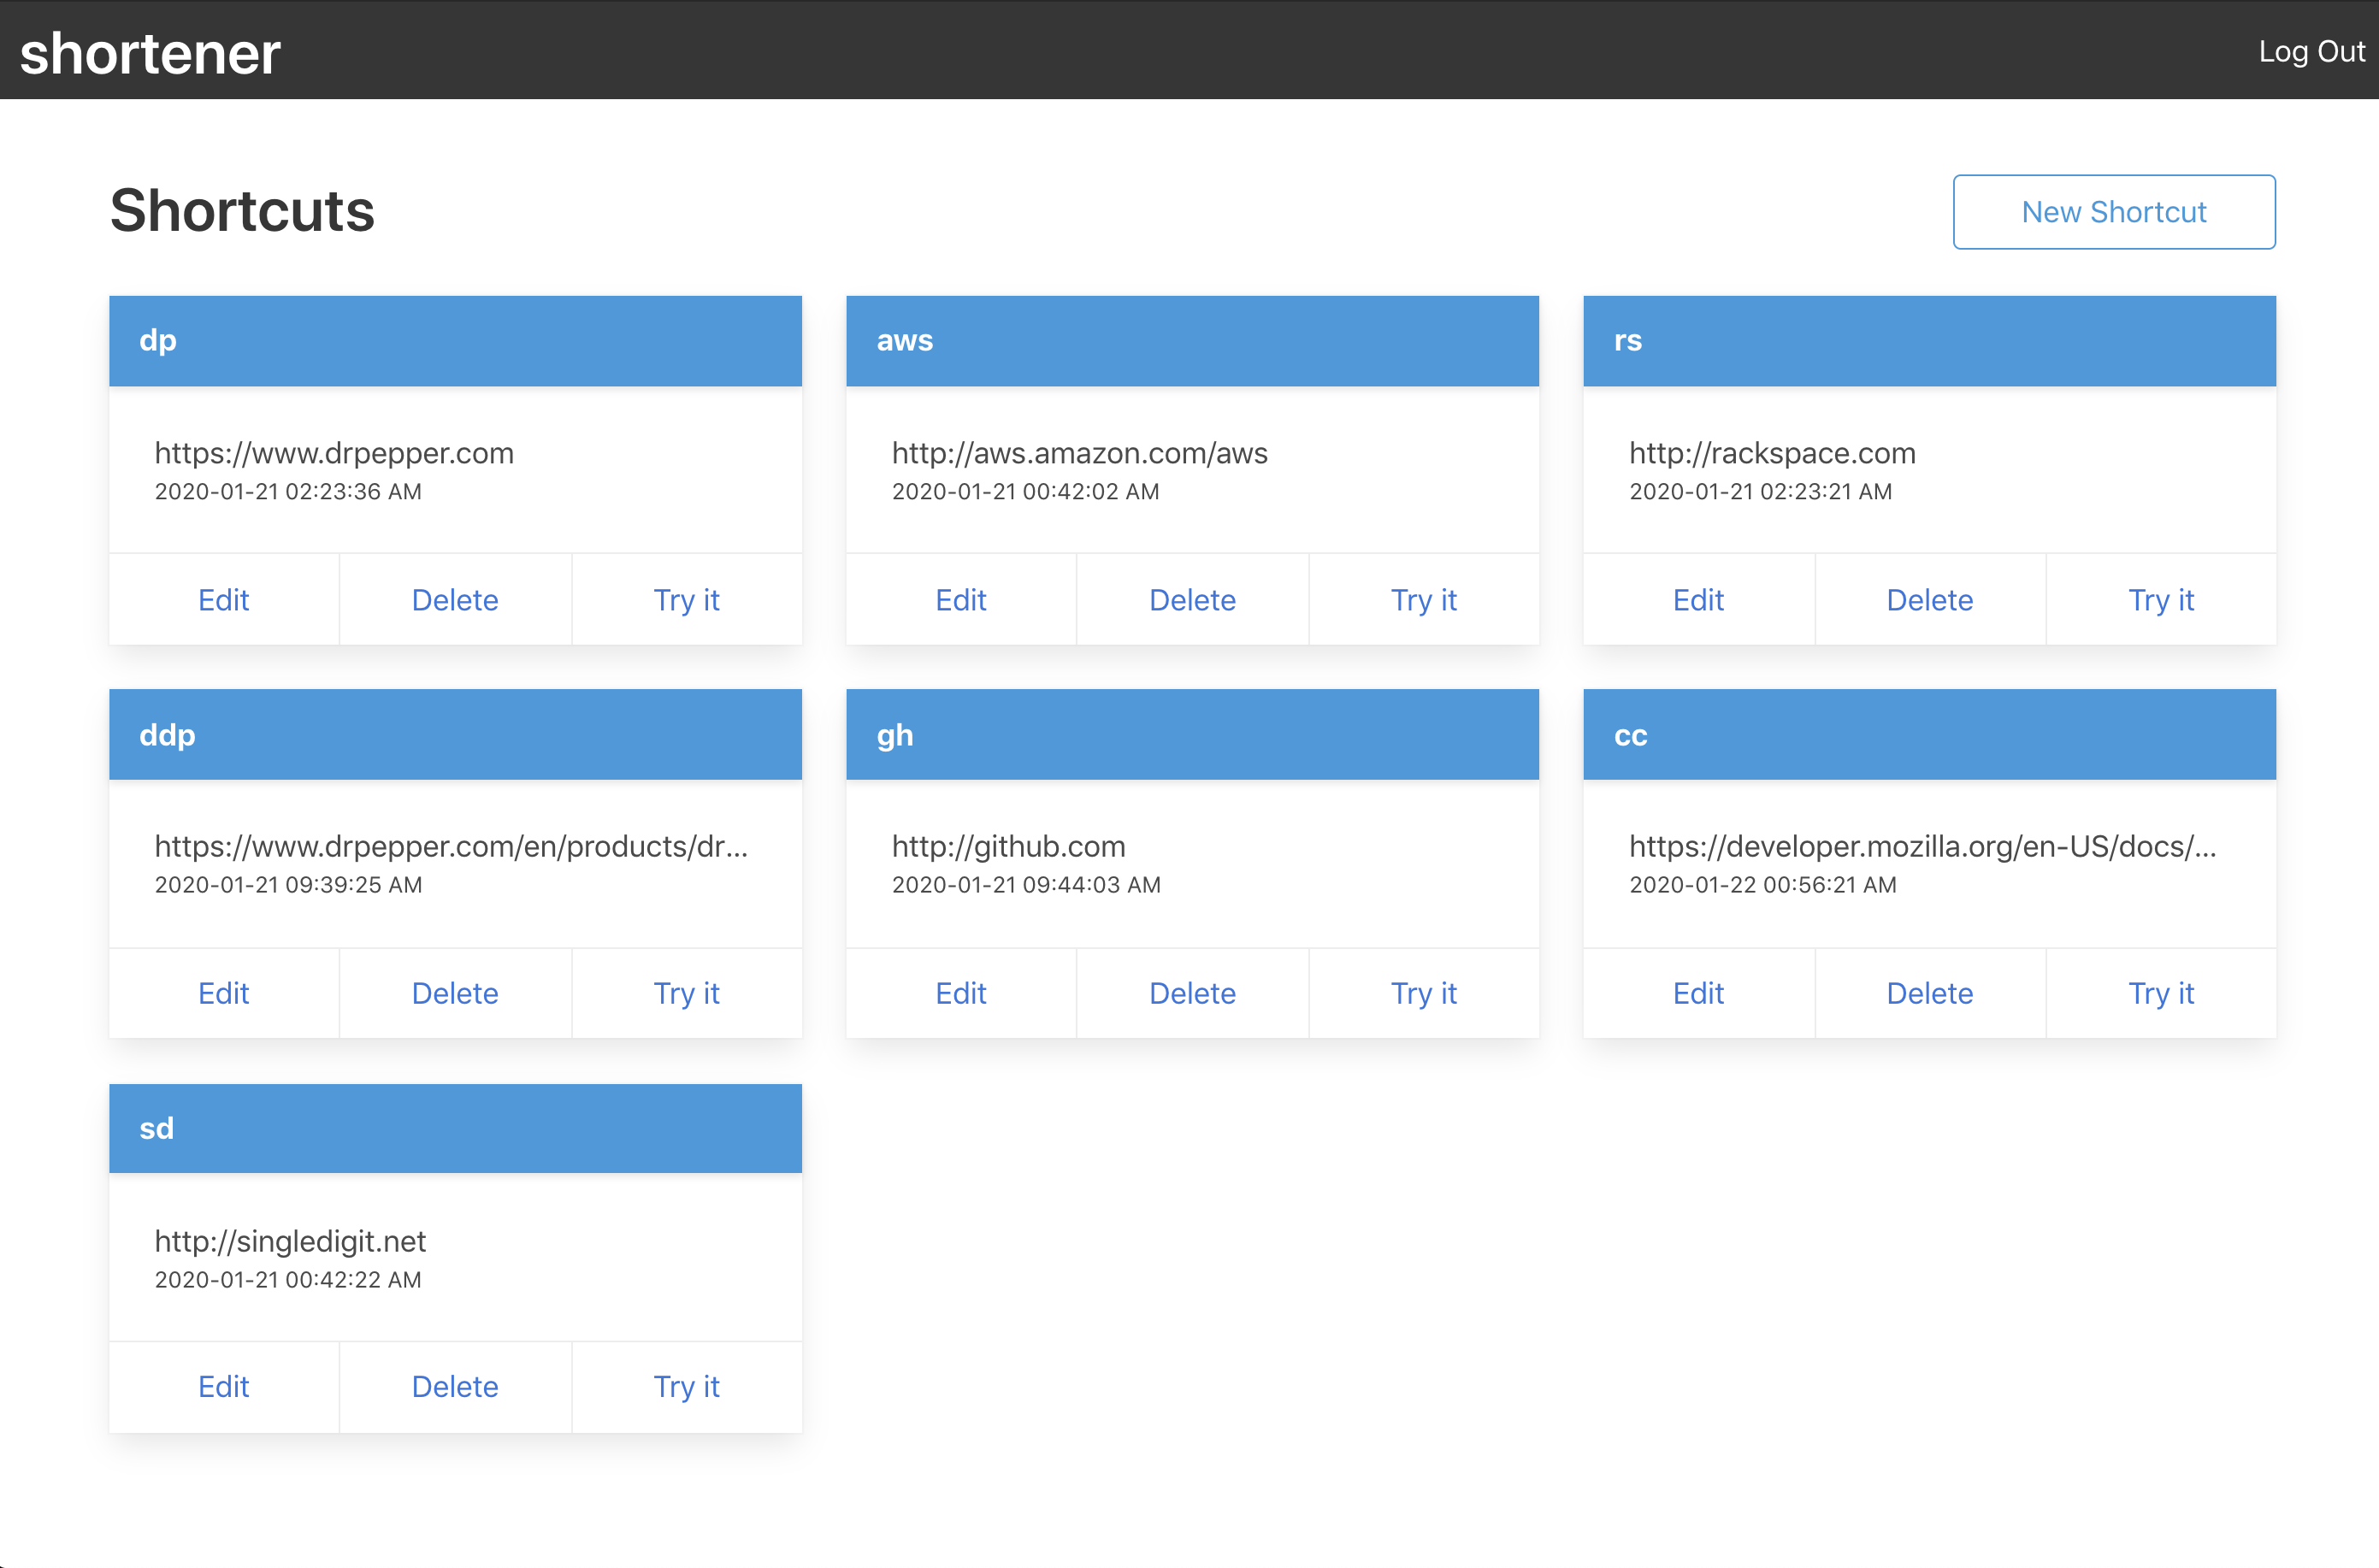Delete the rs shortcut
The height and width of the screenshot is (1568, 2379).
(x=1929, y=600)
